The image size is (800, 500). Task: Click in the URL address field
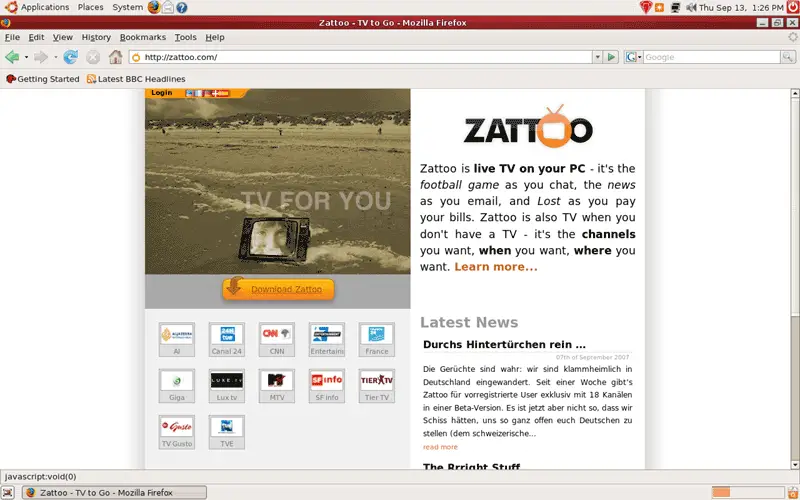360,57
